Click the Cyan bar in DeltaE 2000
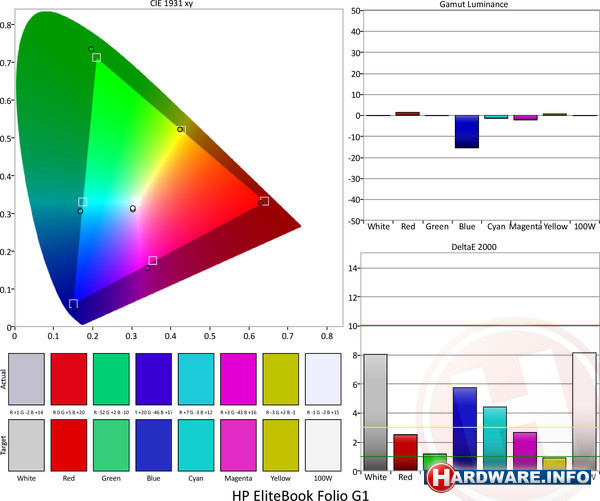The height and width of the screenshot is (501, 600). click(495, 439)
